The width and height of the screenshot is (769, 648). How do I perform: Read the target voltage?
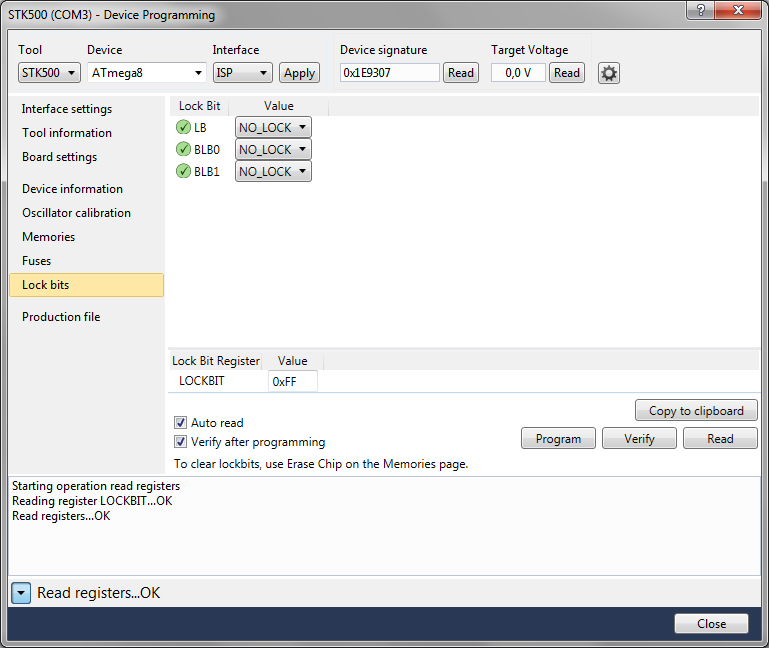click(566, 73)
